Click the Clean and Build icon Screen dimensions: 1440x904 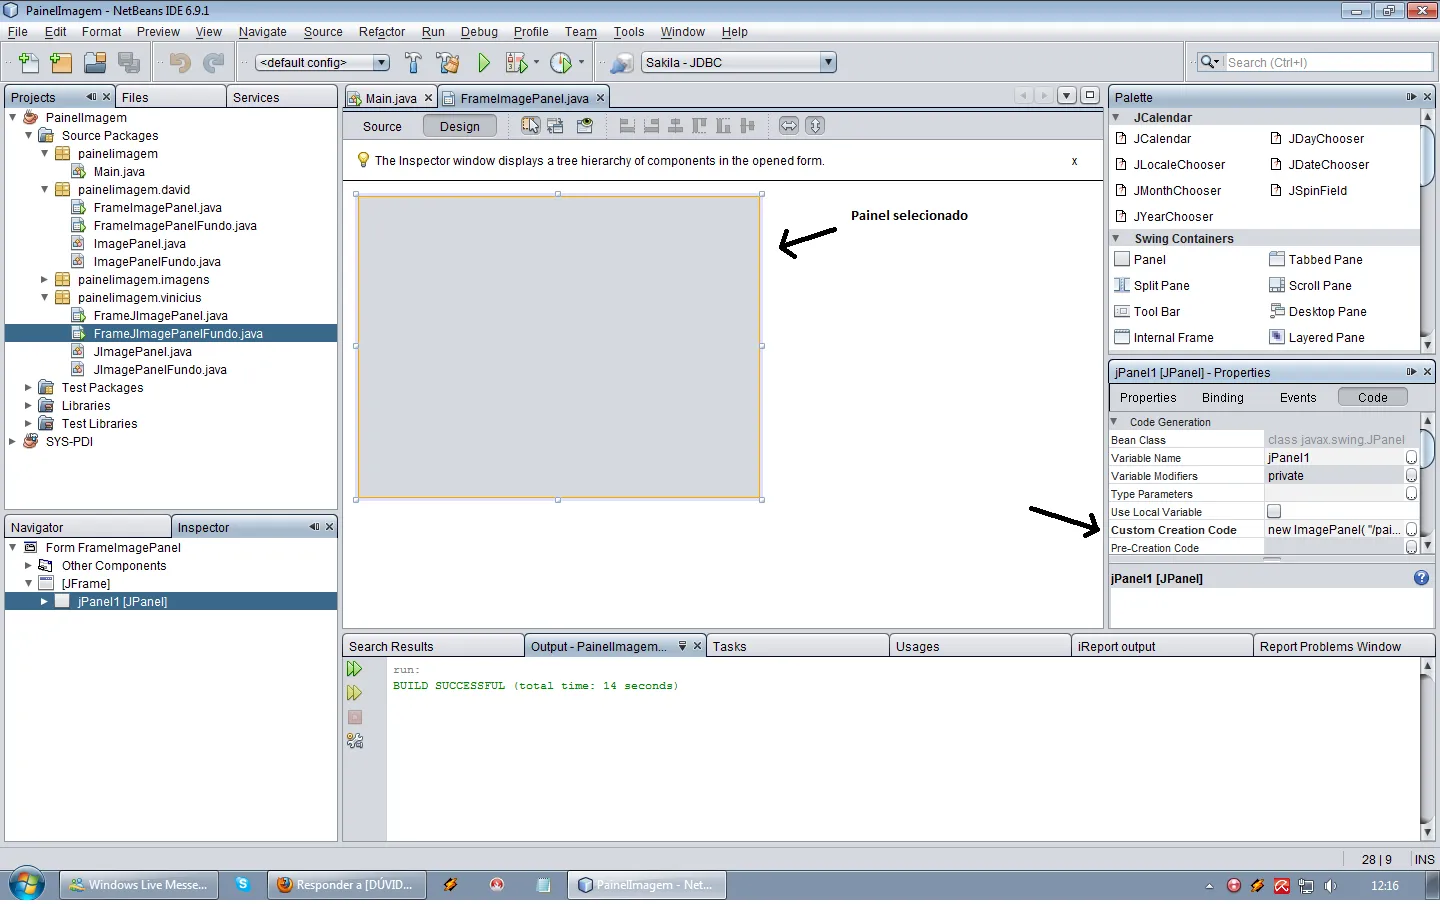click(x=448, y=63)
